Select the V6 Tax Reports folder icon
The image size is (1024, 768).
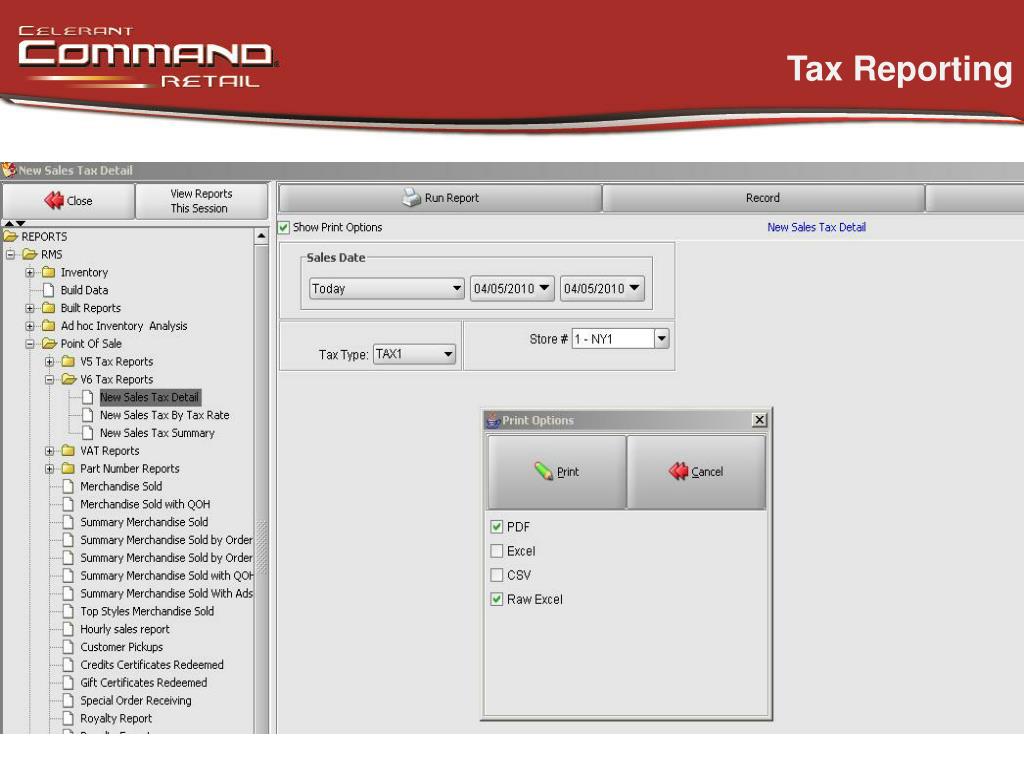point(69,379)
